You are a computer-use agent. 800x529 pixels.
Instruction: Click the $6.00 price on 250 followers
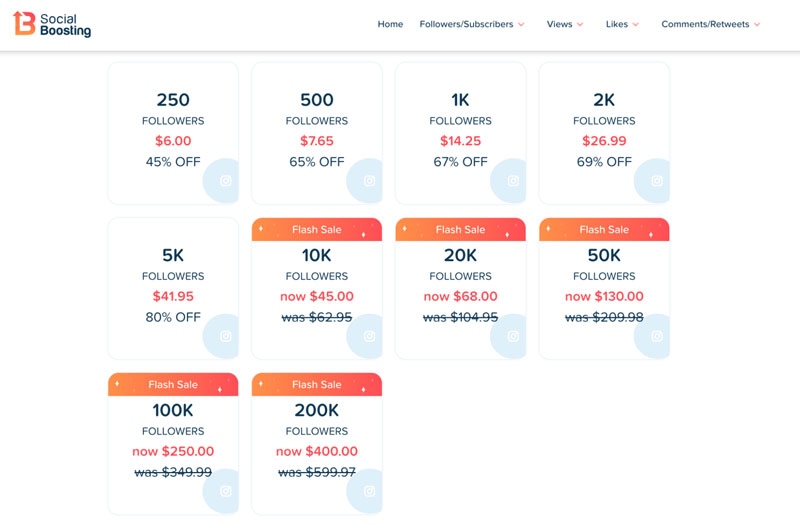tap(172, 141)
